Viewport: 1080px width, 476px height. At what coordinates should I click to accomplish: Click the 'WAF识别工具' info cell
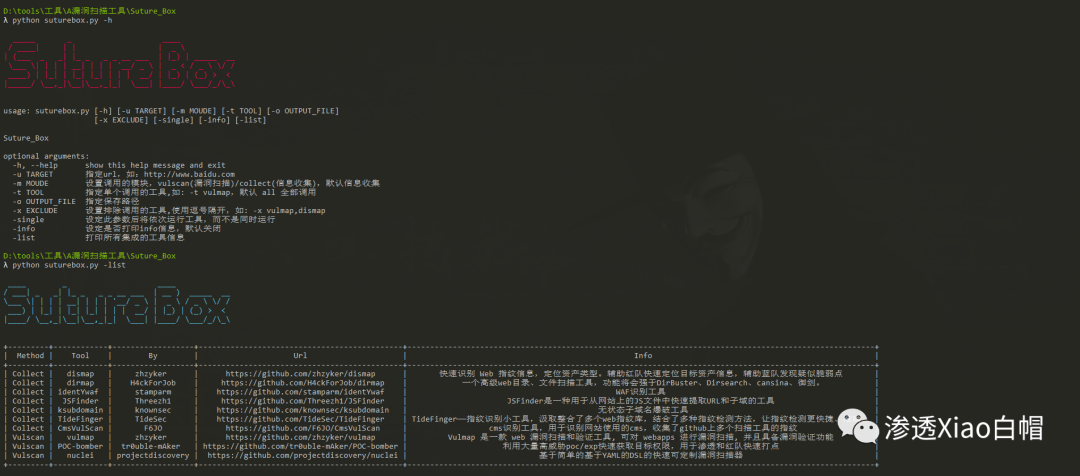click(x=641, y=391)
